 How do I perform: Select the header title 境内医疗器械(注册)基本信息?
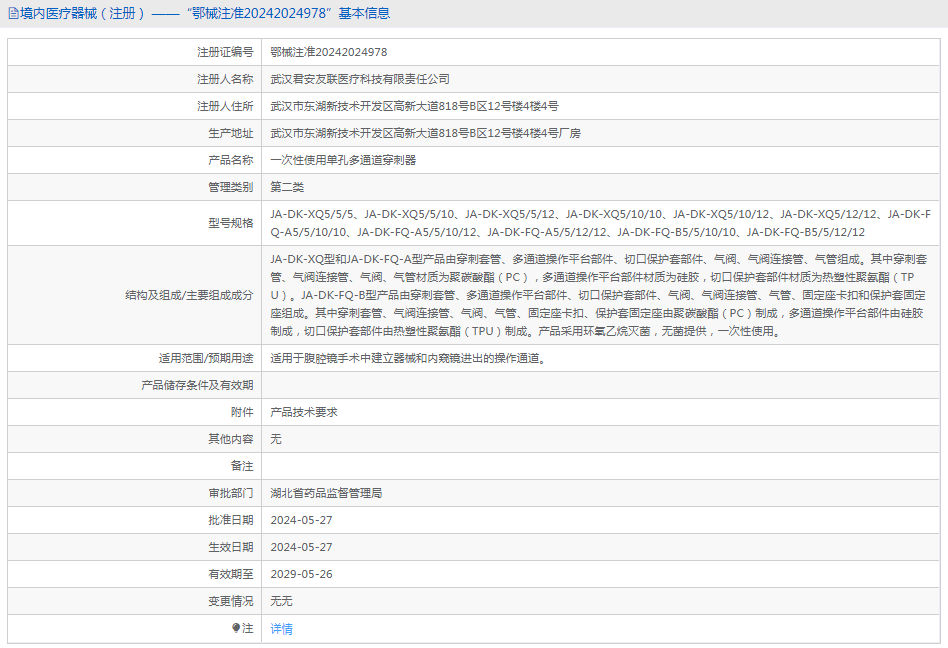pos(205,13)
